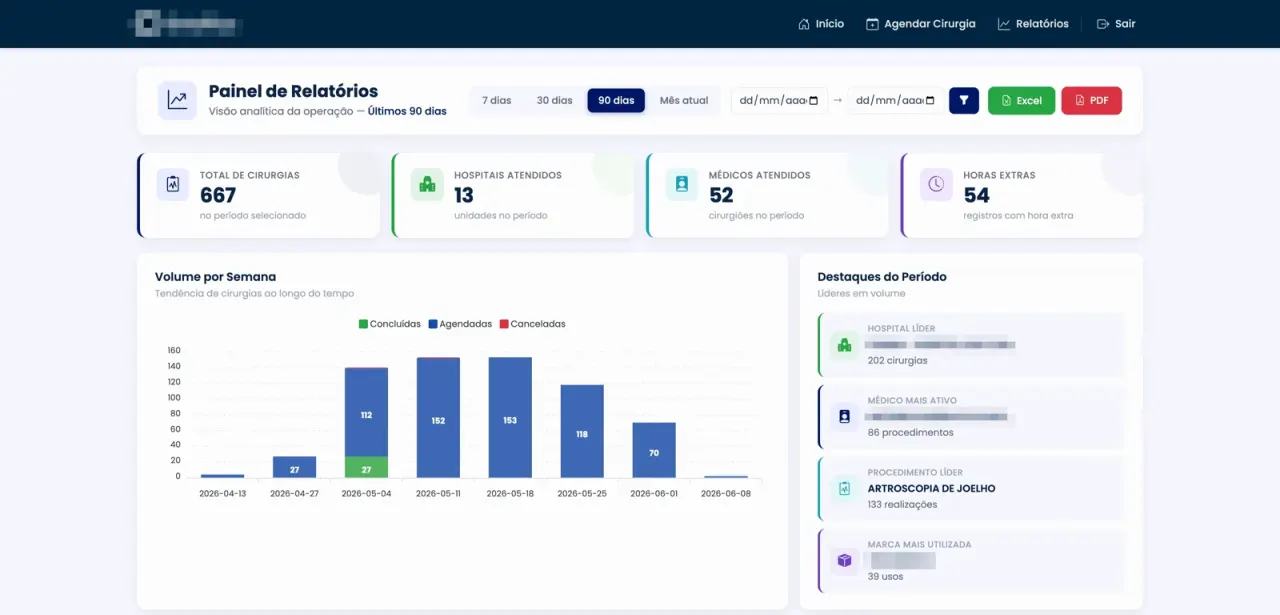Export the report to Excel
Image resolution: width=1280 pixels, height=615 pixels.
(1021, 100)
